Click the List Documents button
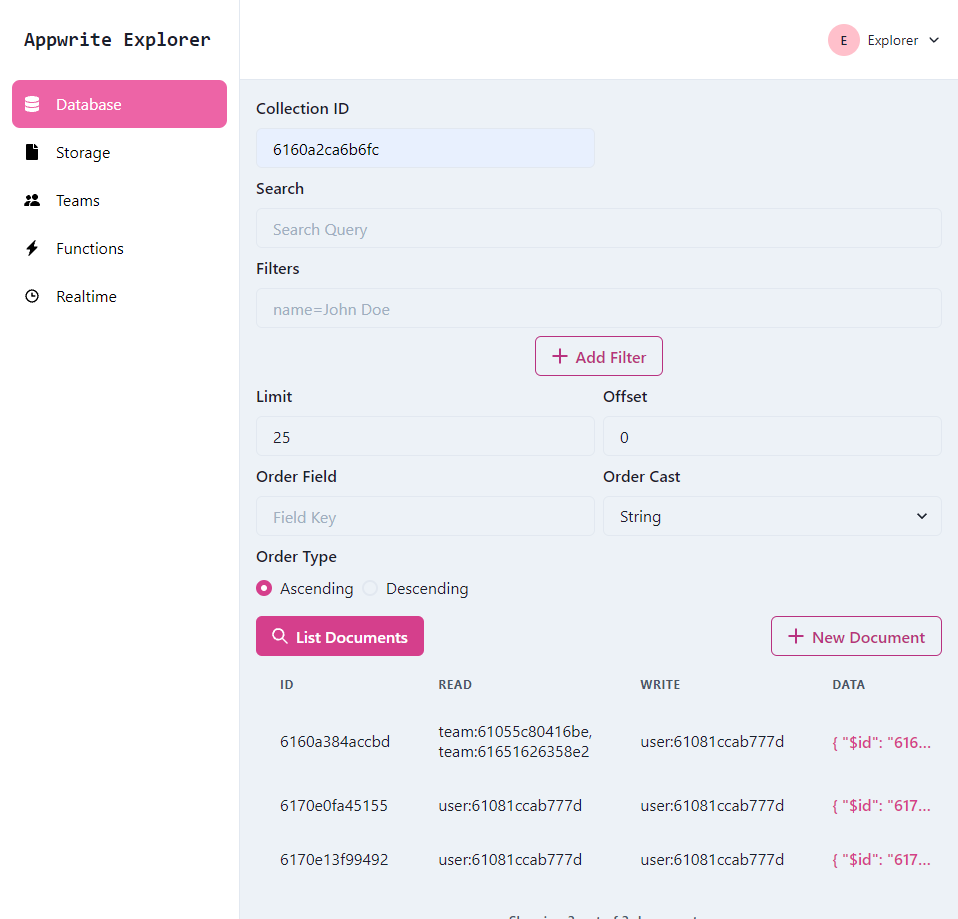Viewport: 958px width, 919px height. pyautogui.click(x=340, y=636)
